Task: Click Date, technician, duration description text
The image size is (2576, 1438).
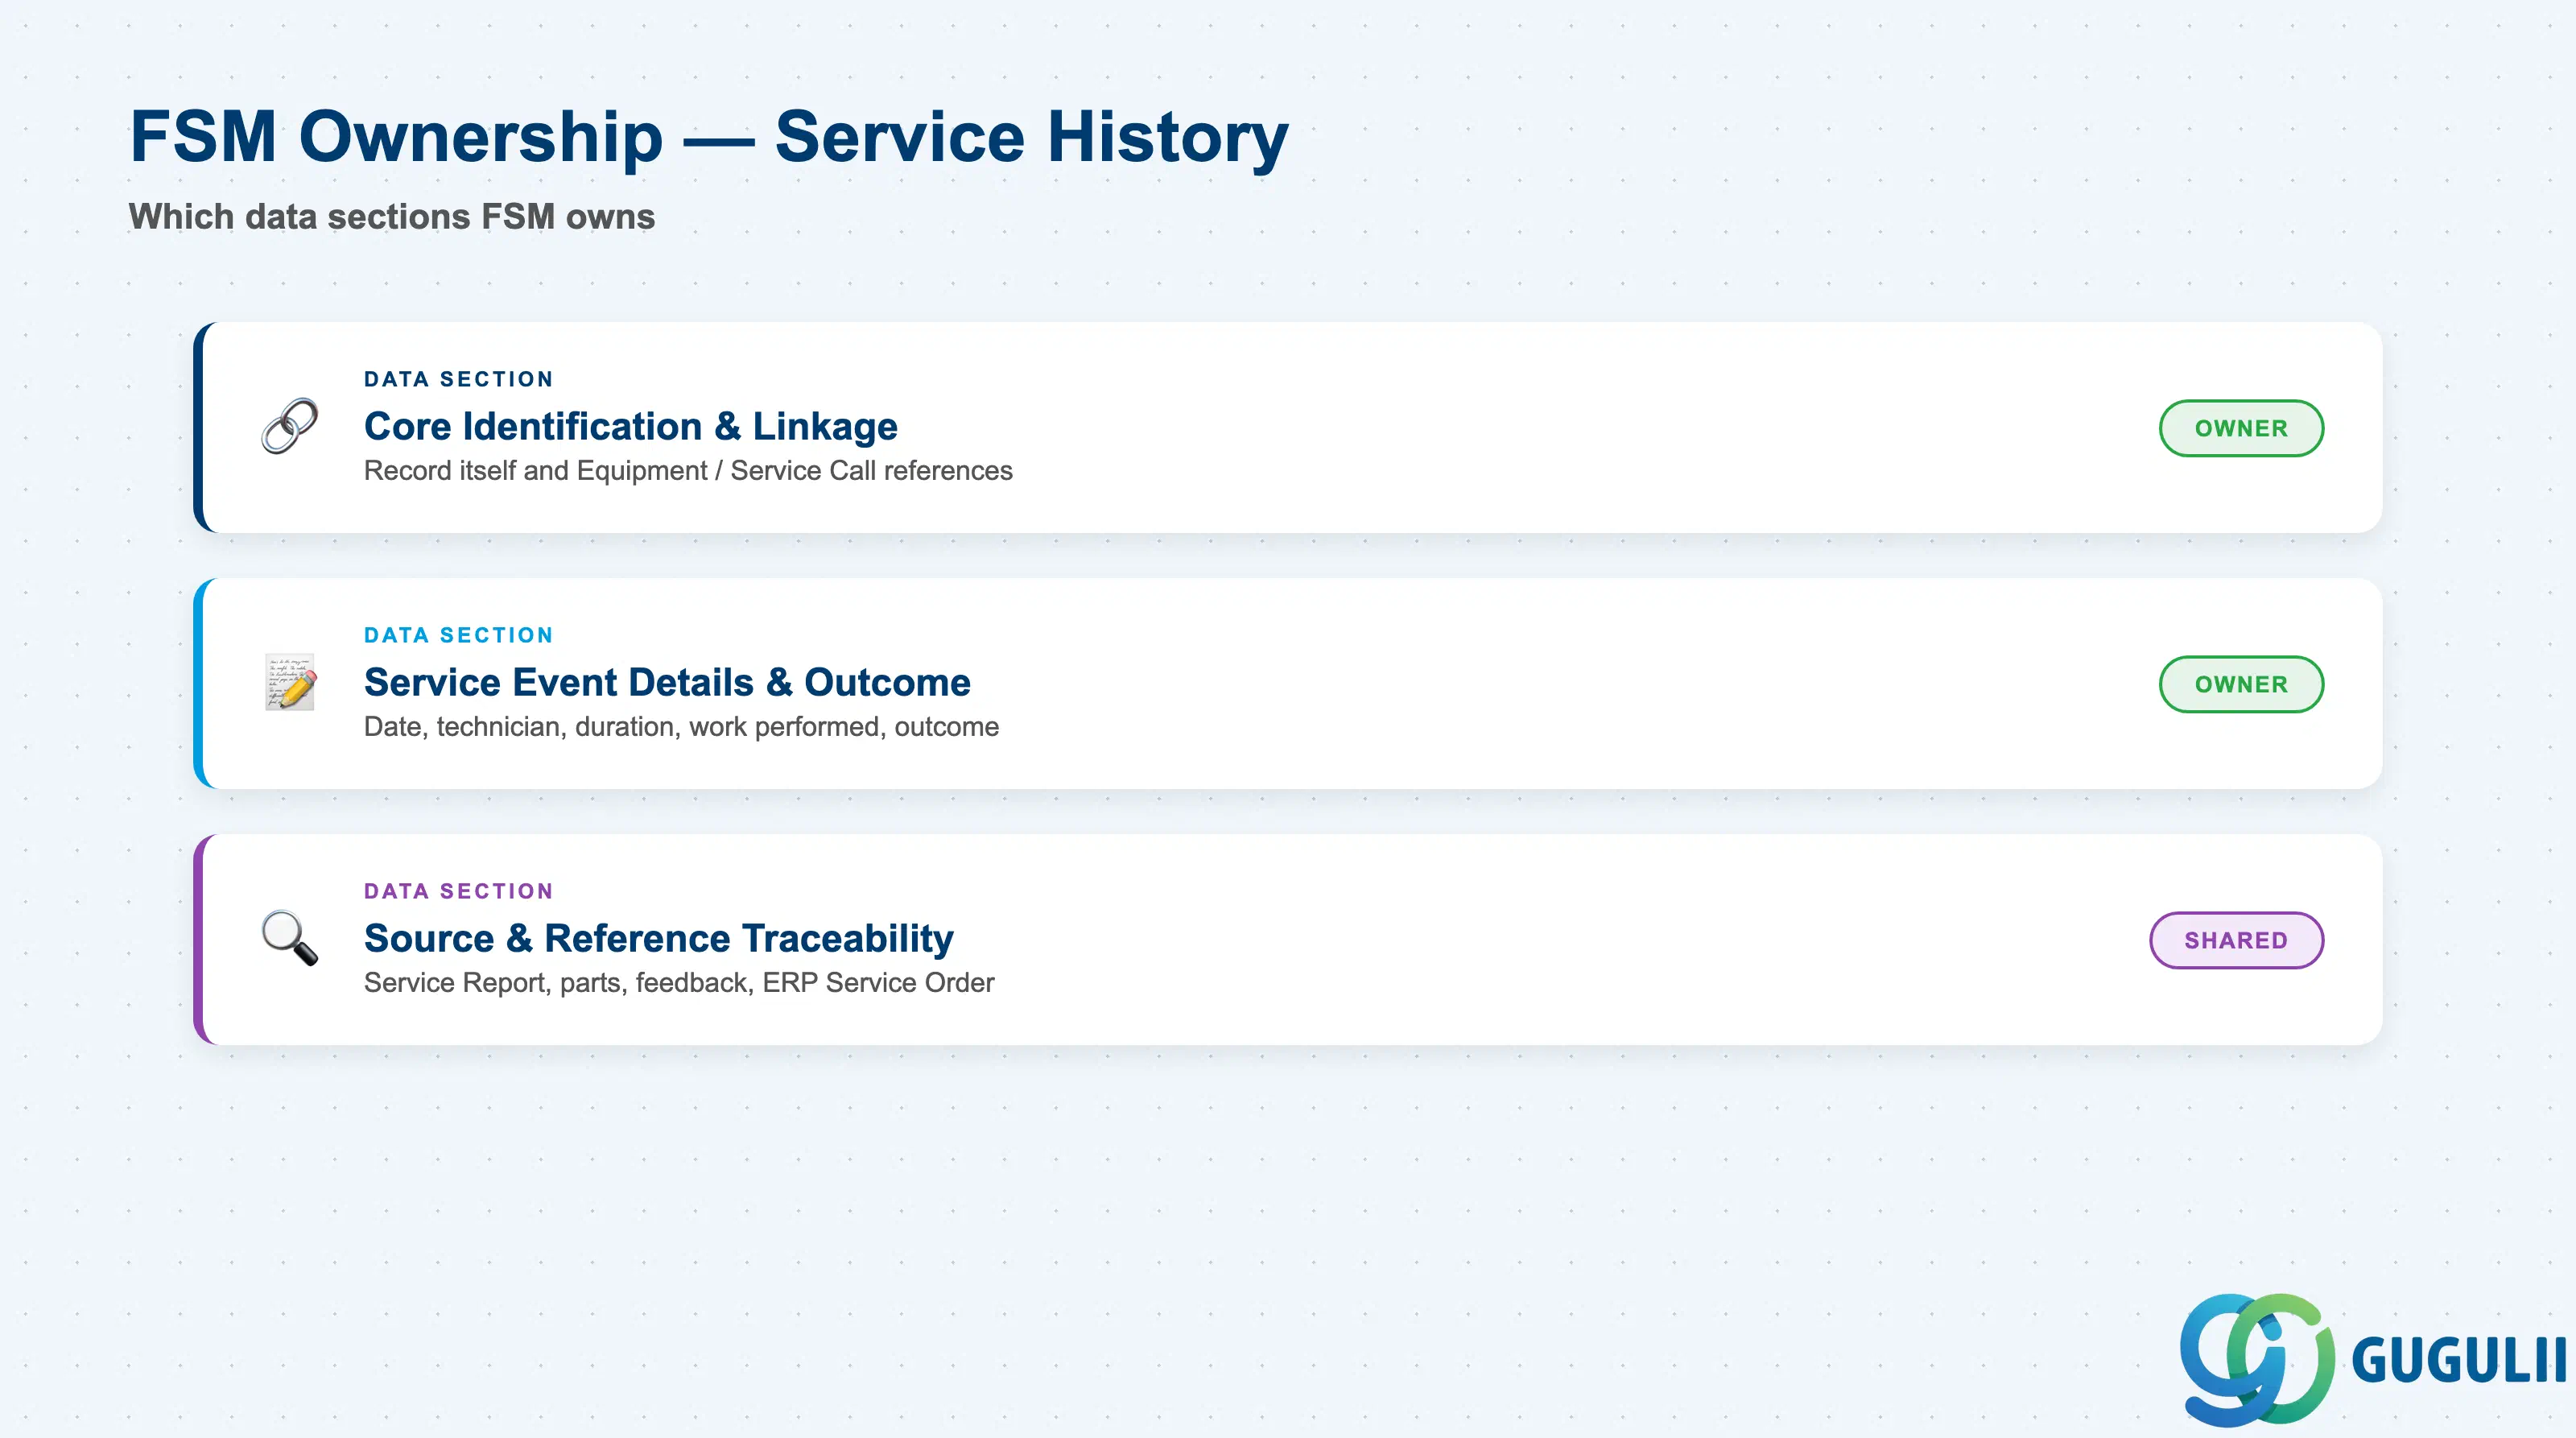Action: coord(681,727)
